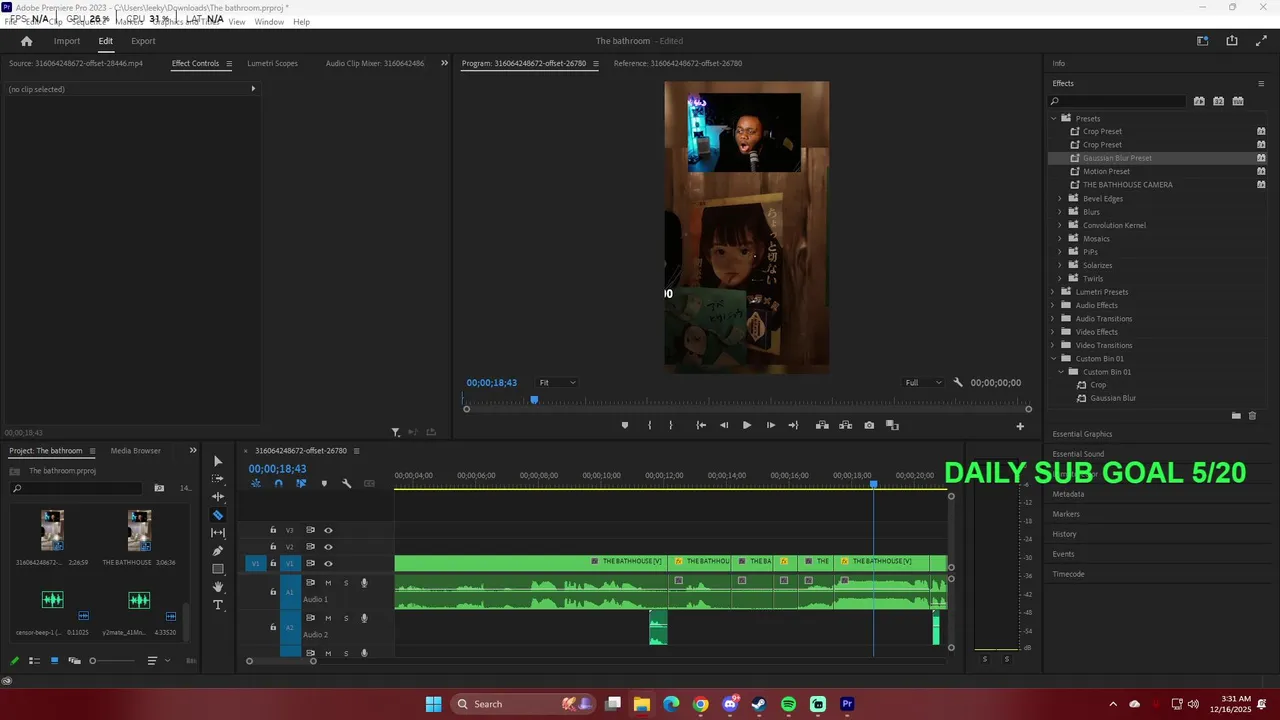Image resolution: width=1280 pixels, height=720 pixels.
Task: Select the Rectangle tool
Action: pos(218,569)
